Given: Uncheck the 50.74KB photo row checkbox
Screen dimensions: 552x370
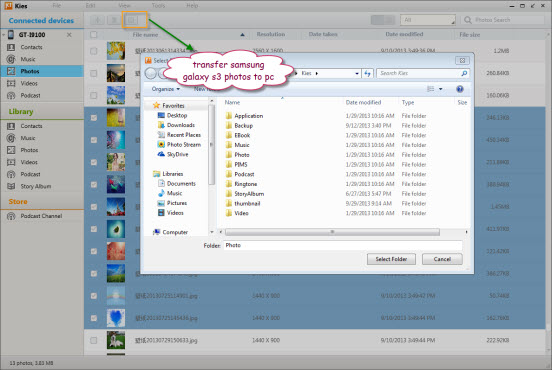Looking at the screenshot, I should point(94,296).
